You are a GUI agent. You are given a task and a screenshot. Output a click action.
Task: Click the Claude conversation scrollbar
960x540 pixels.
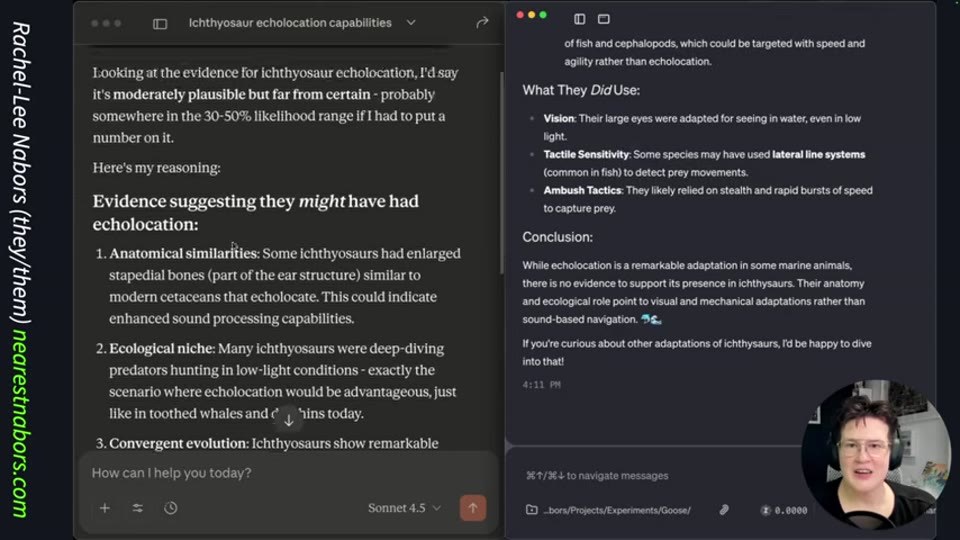[501, 173]
